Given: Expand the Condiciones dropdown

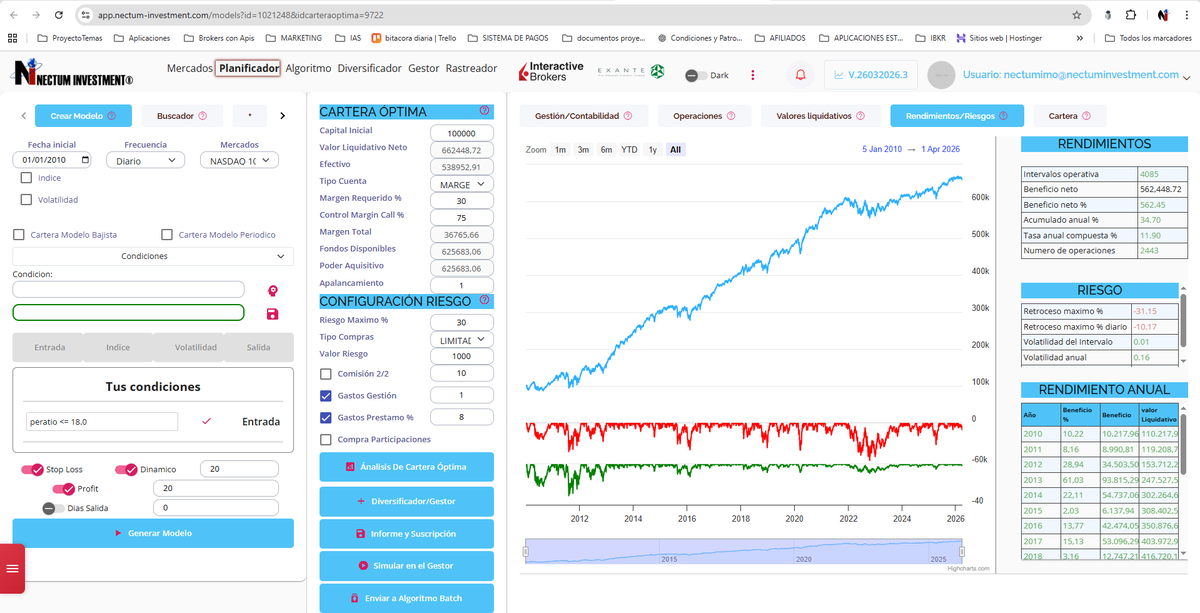Looking at the screenshot, I should pos(153,256).
